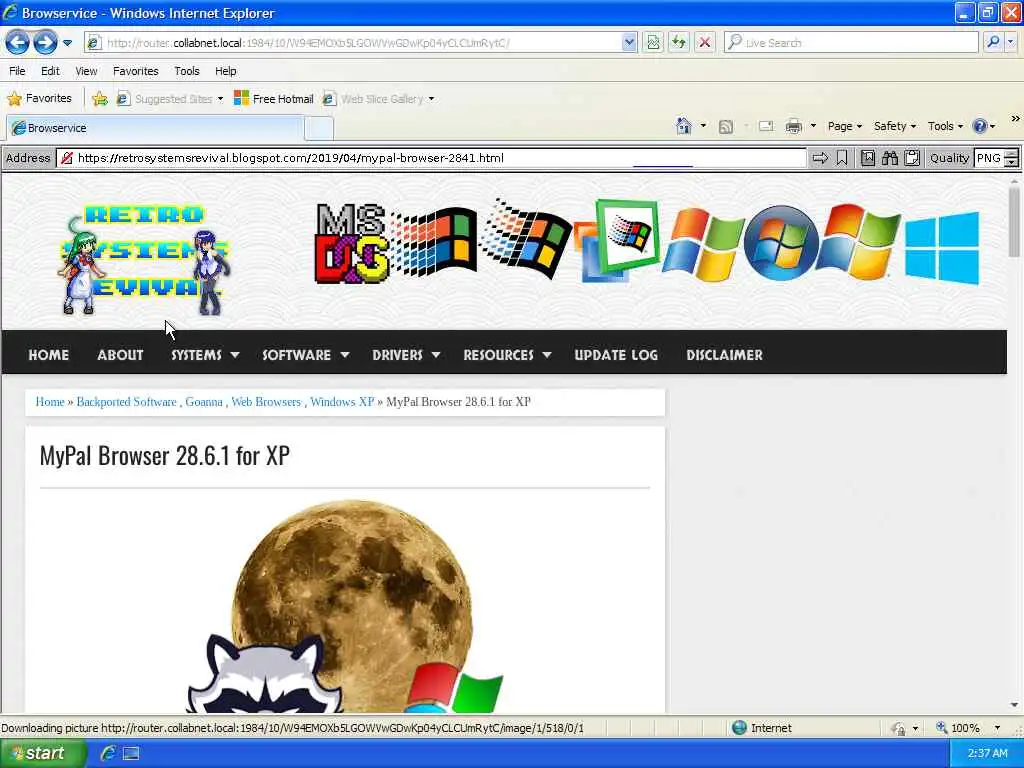Click the IE Forward button
This screenshot has height=768, width=1024.
click(x=45, y=43)
